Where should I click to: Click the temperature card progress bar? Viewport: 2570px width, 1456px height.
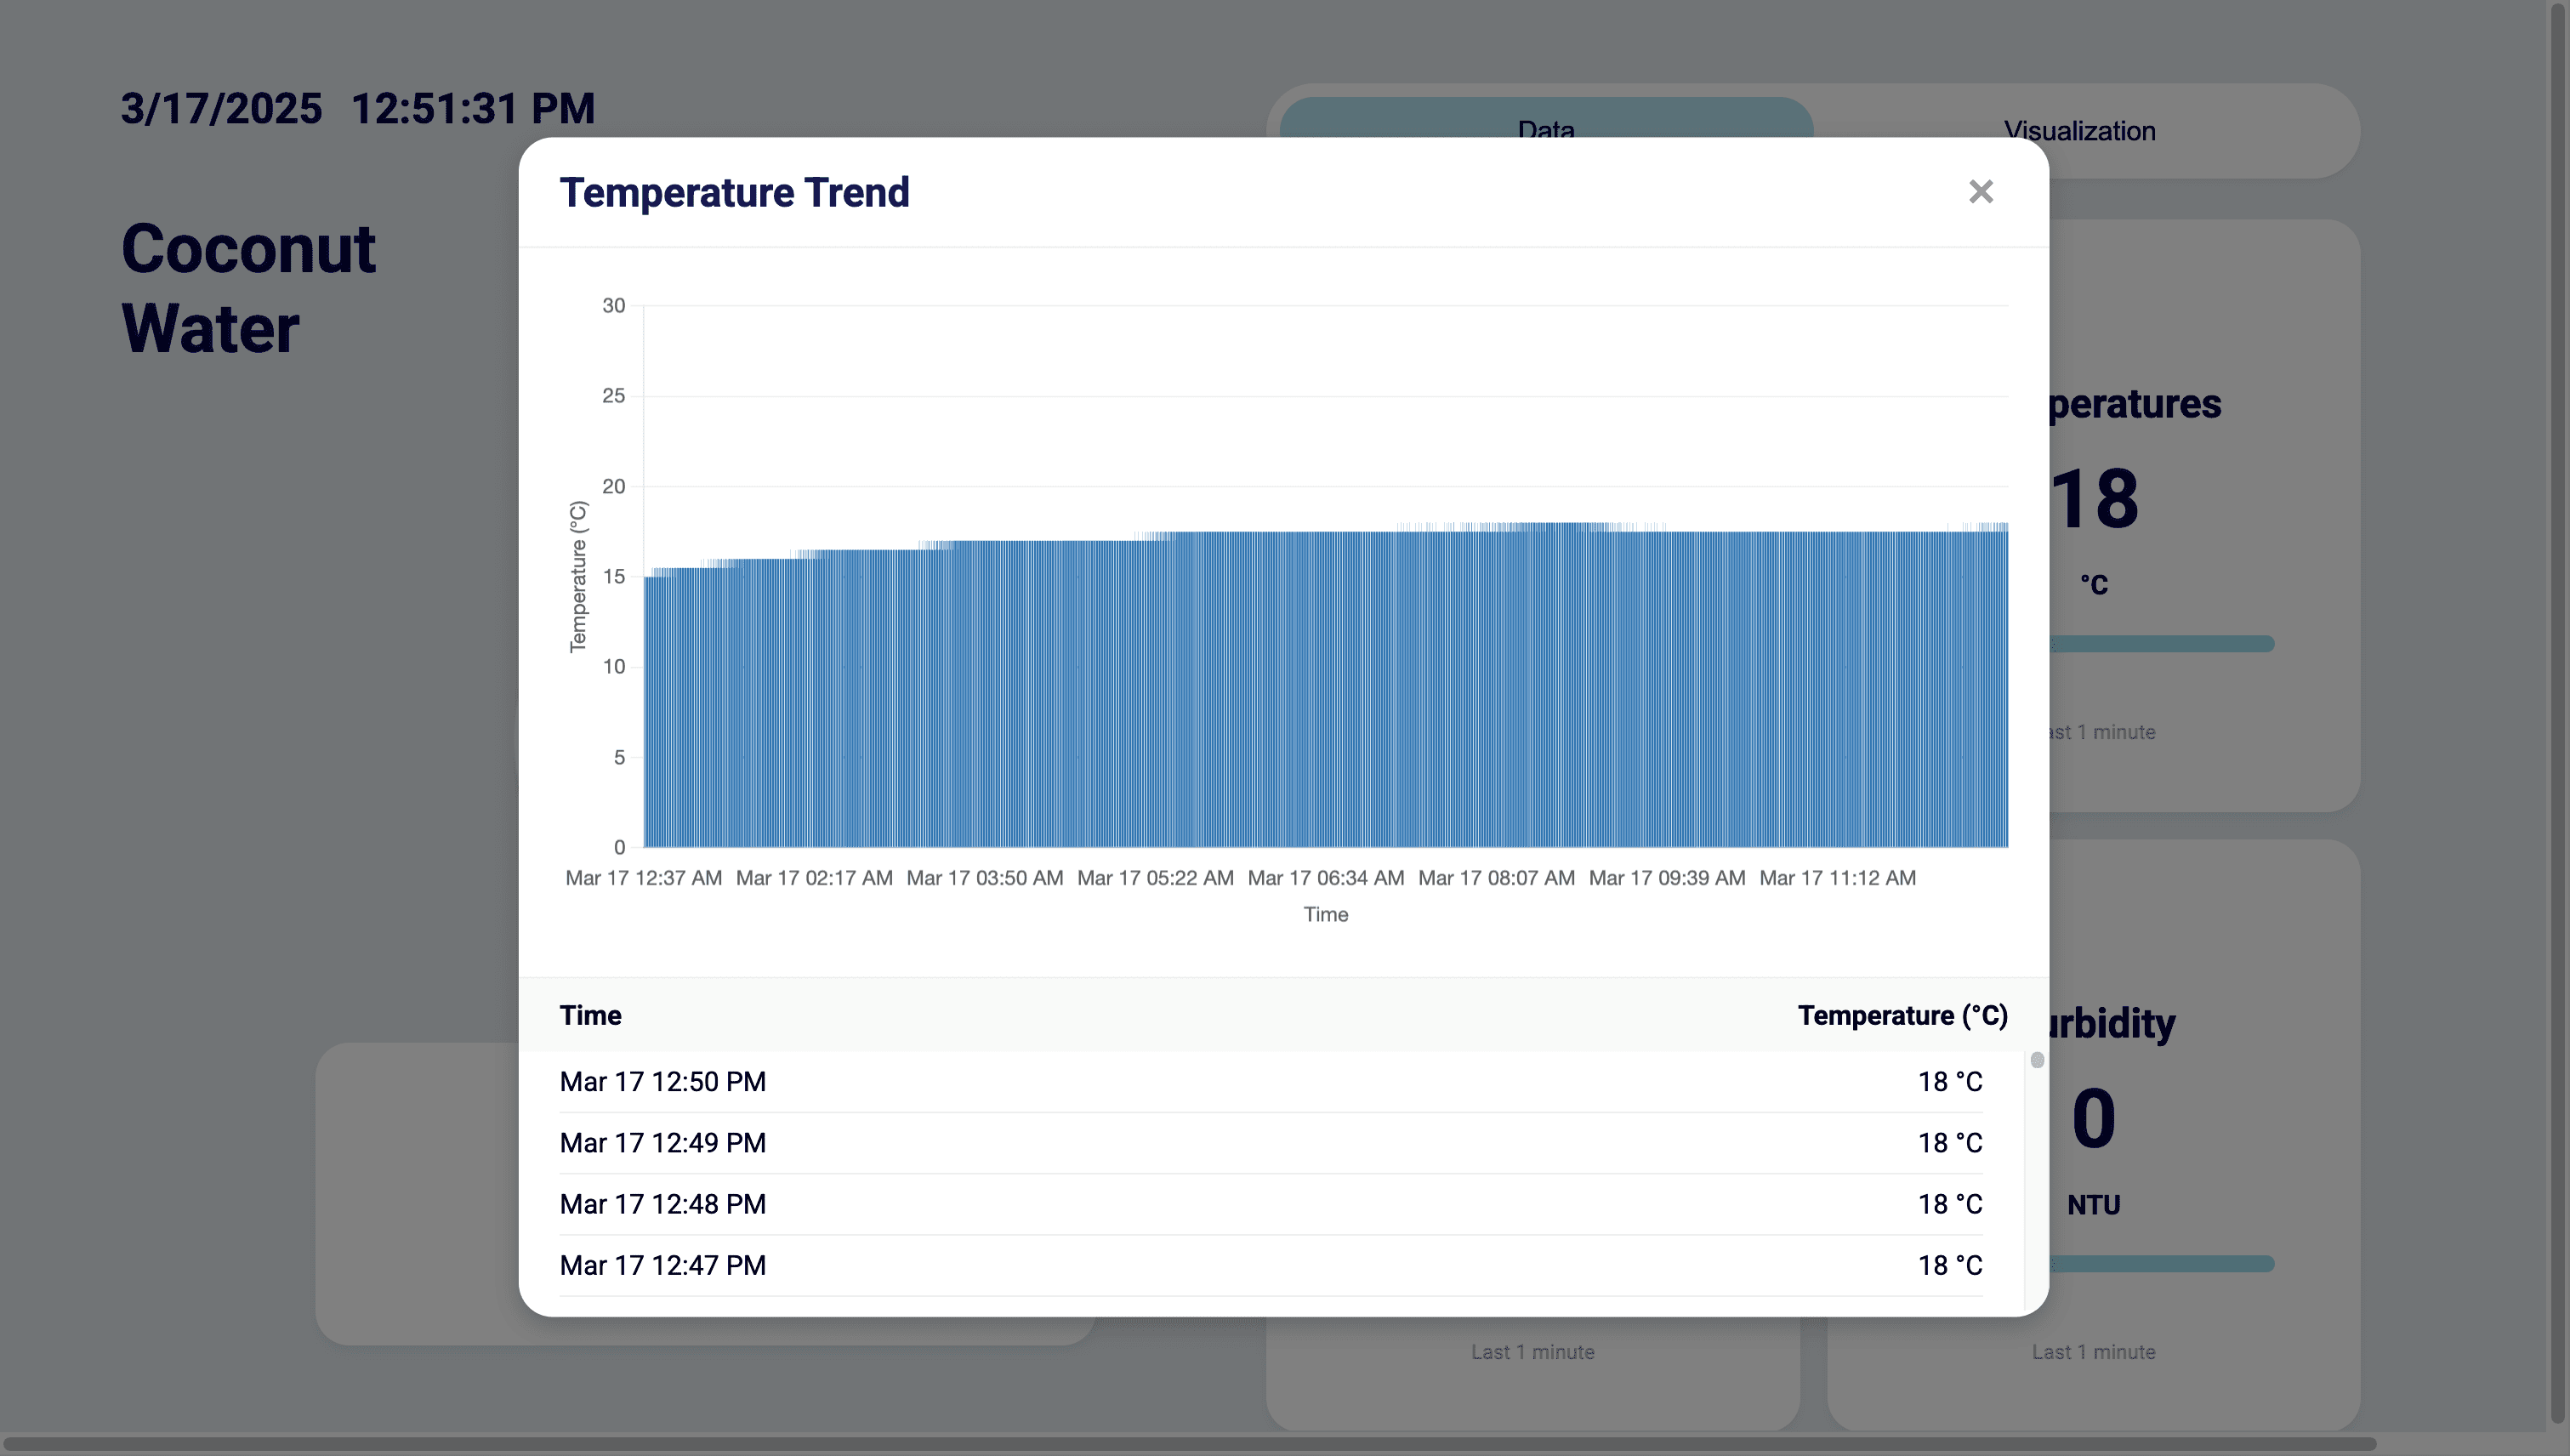[2160, 644]
